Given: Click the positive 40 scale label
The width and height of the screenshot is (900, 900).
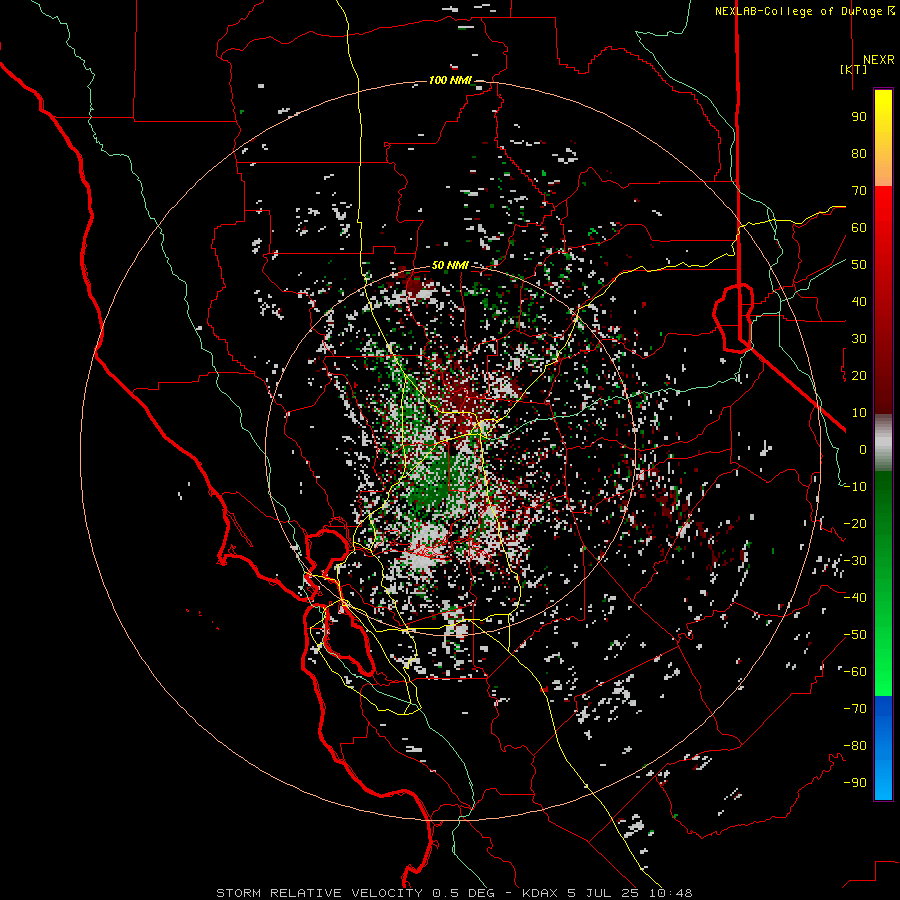Looking at the screenshot, I should point(859,301).
